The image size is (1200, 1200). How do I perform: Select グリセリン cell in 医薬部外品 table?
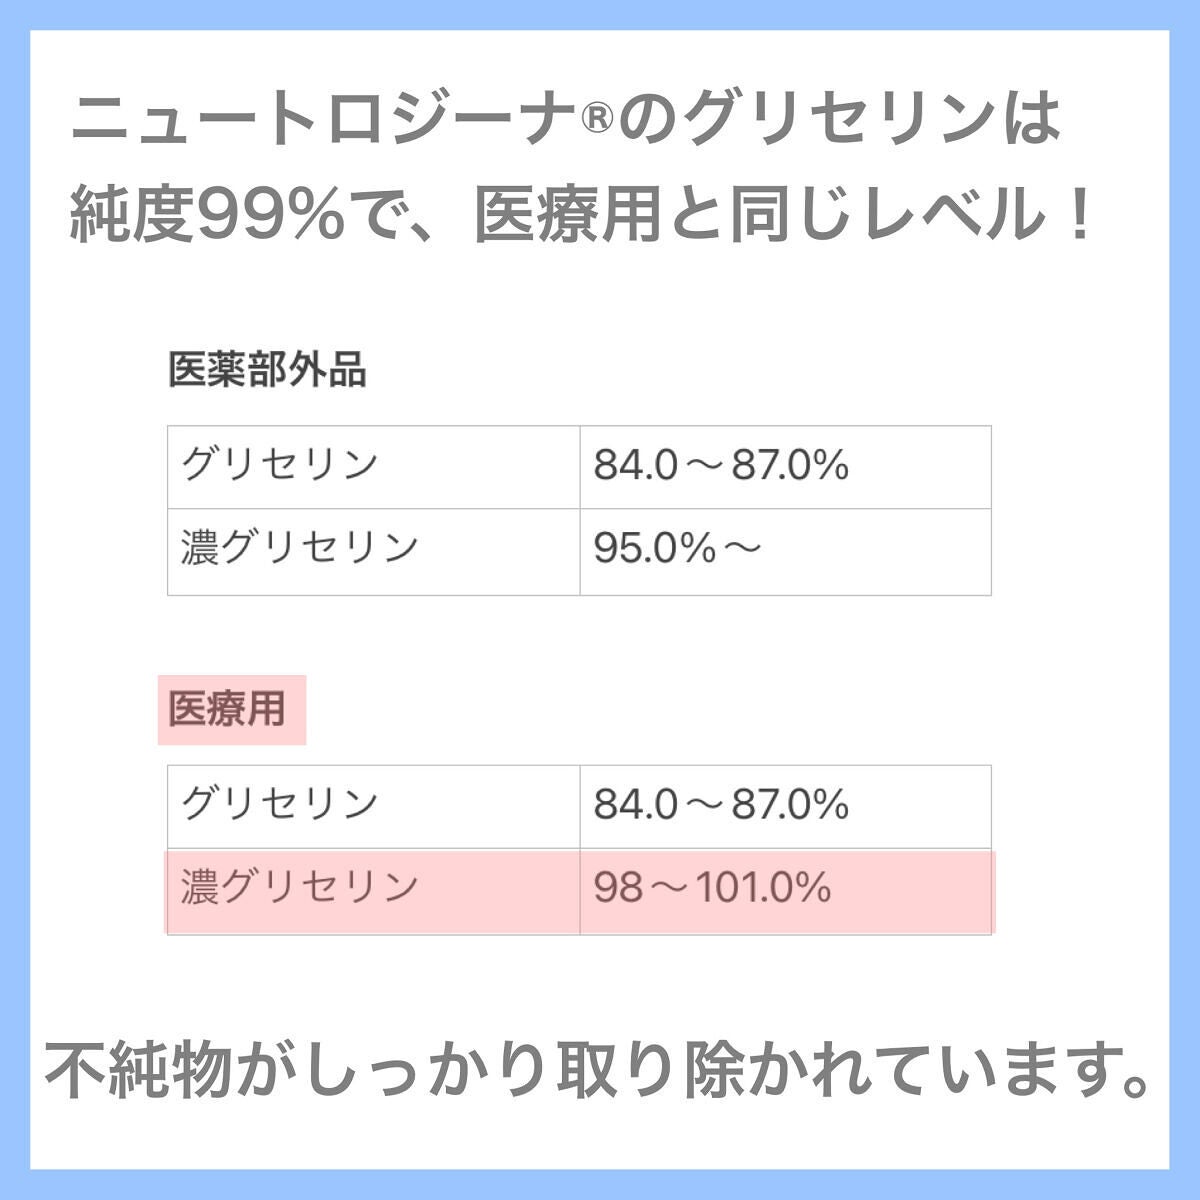pyautogui.click(x=280, y=465)
